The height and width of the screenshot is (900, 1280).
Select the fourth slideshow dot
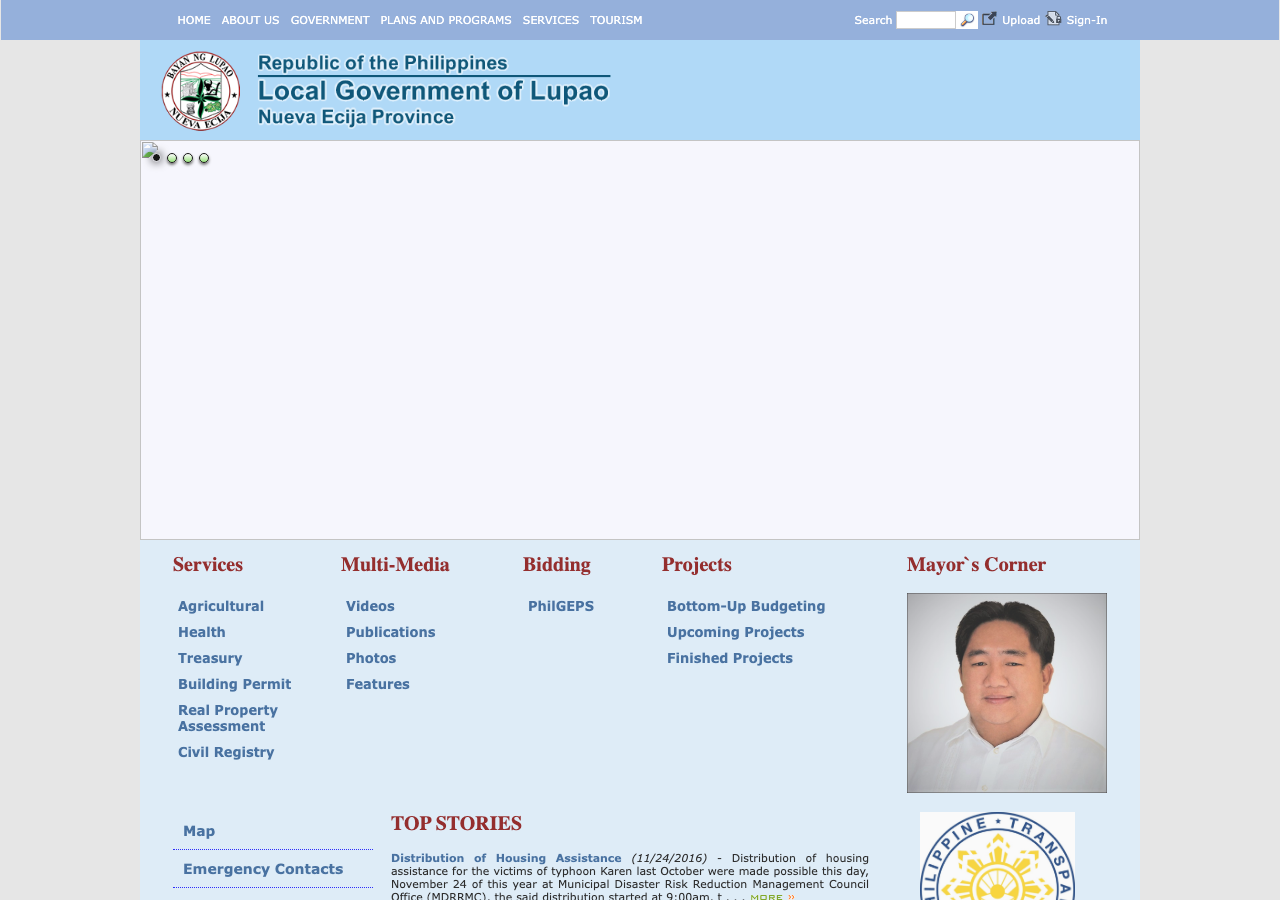pos(204,158)
